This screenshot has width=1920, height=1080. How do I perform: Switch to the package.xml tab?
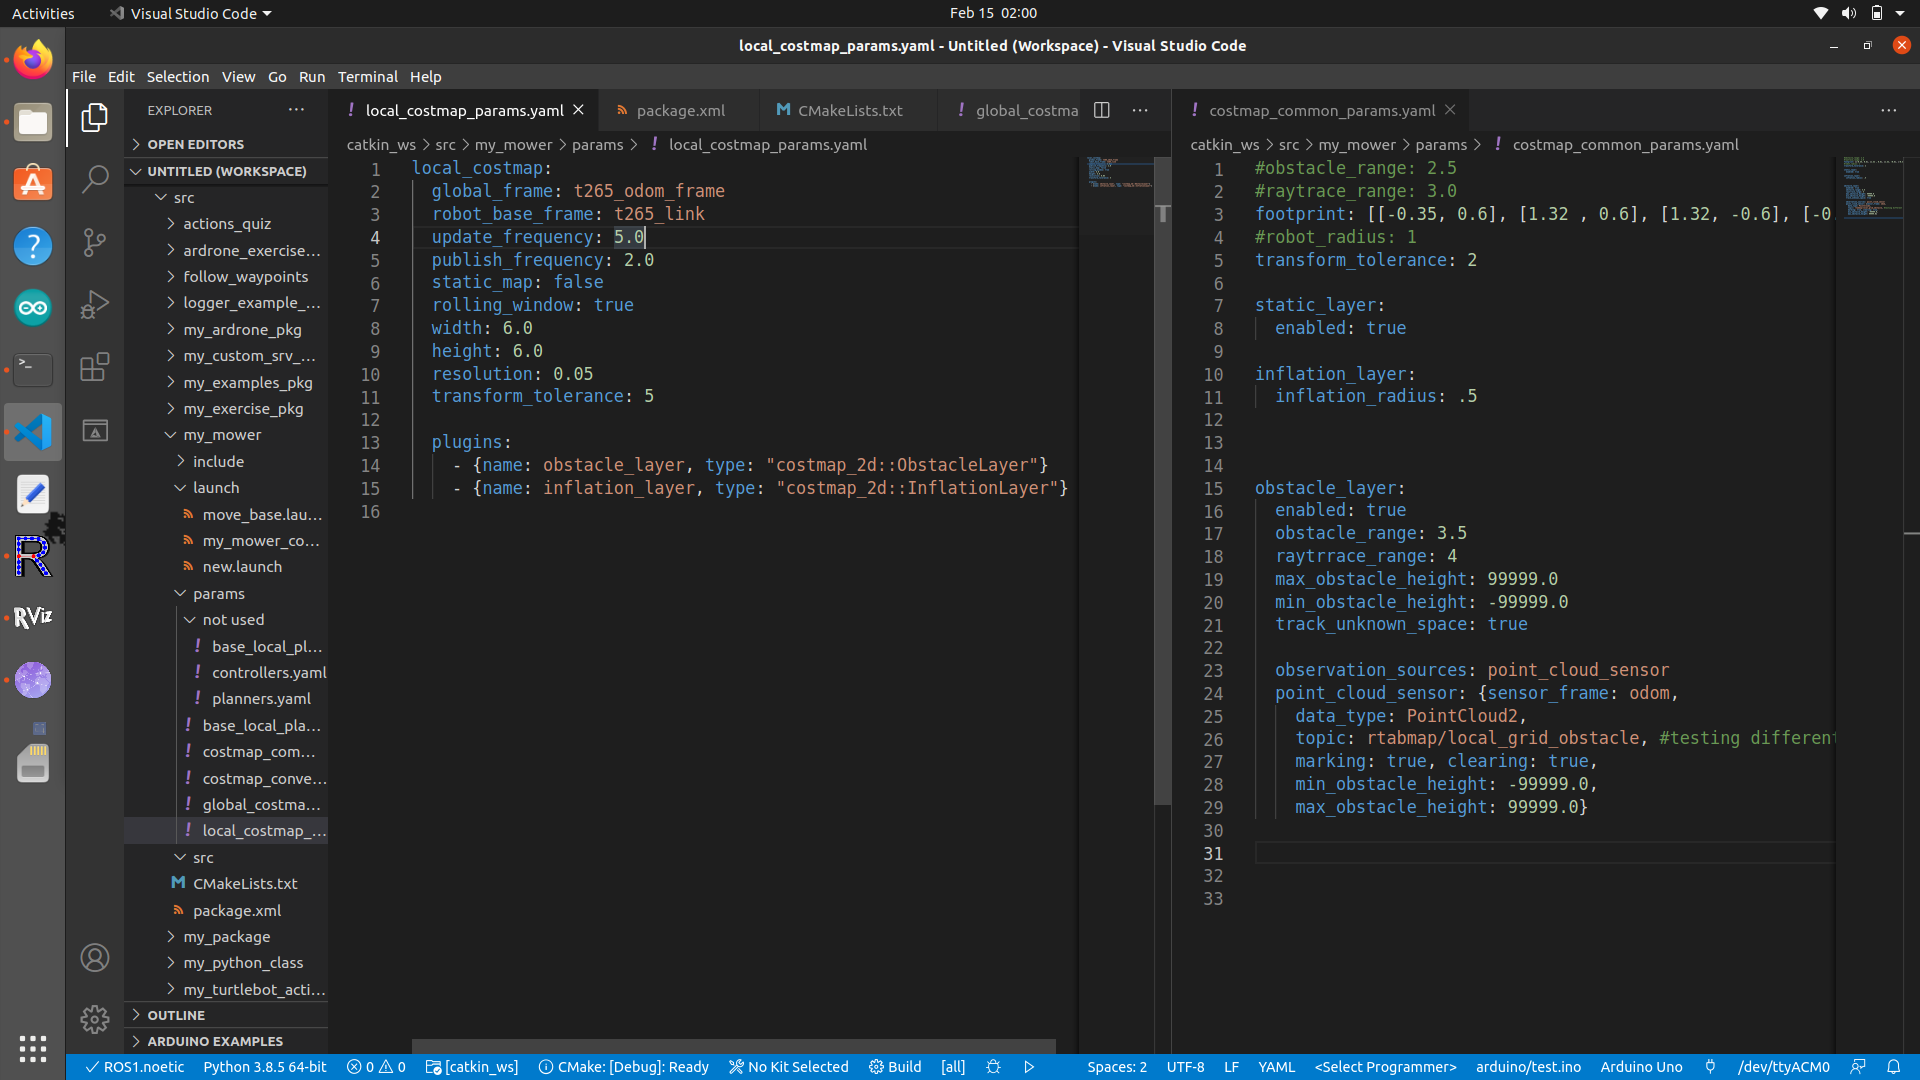(x=680, y=110)
